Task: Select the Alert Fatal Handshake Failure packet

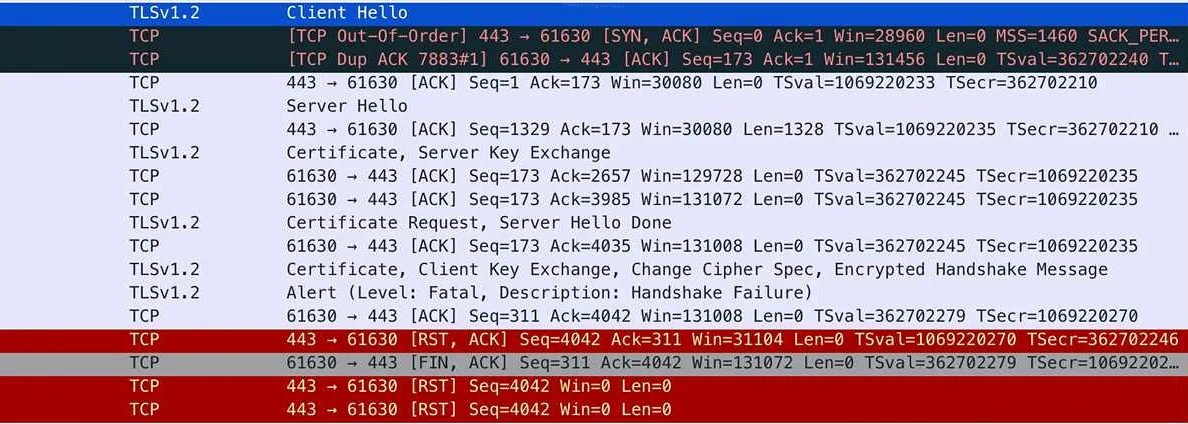Action: (594, 293)
